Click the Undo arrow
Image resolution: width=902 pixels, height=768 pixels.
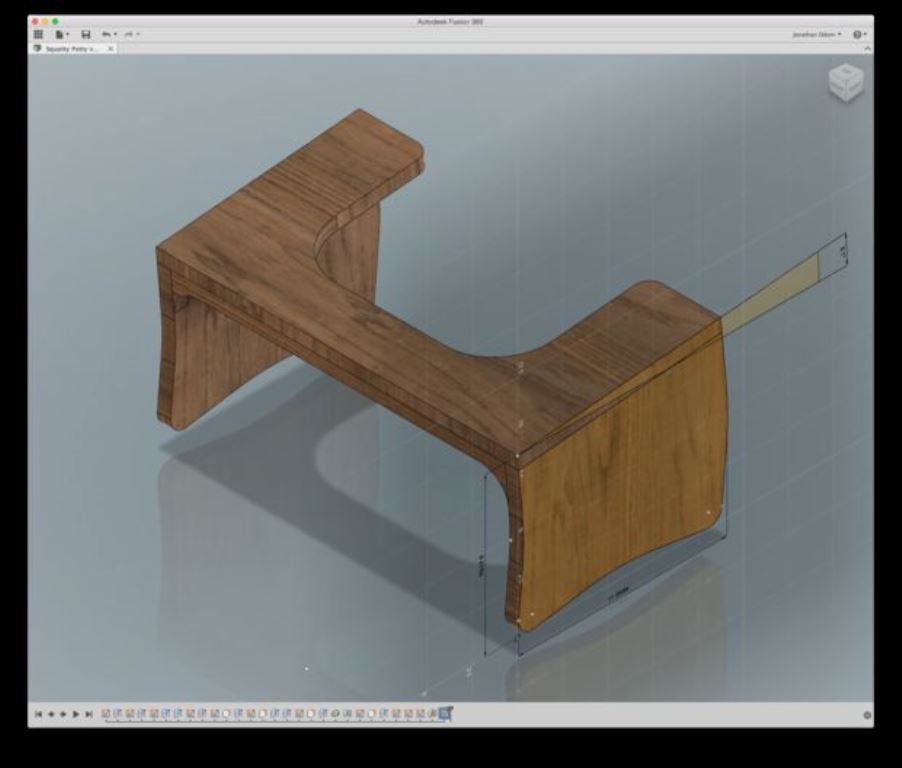pyautogui.click(x=106, y=34)
